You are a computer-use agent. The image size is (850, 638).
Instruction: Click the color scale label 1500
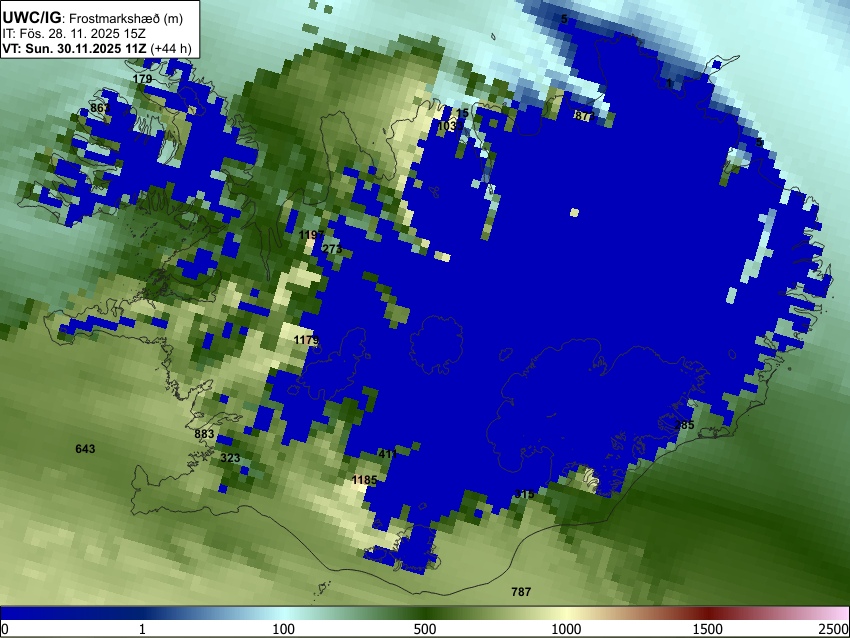pyautogui.click(x=708, y=629)
